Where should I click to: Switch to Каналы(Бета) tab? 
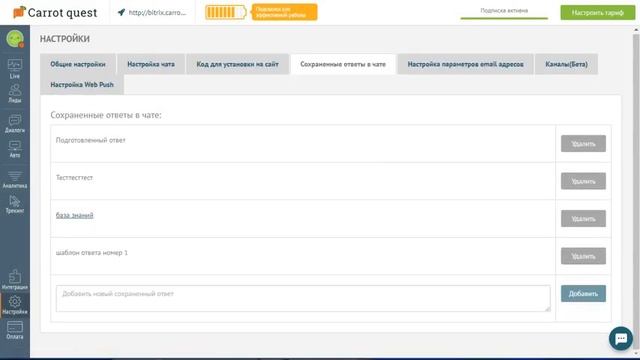[567, 64]
